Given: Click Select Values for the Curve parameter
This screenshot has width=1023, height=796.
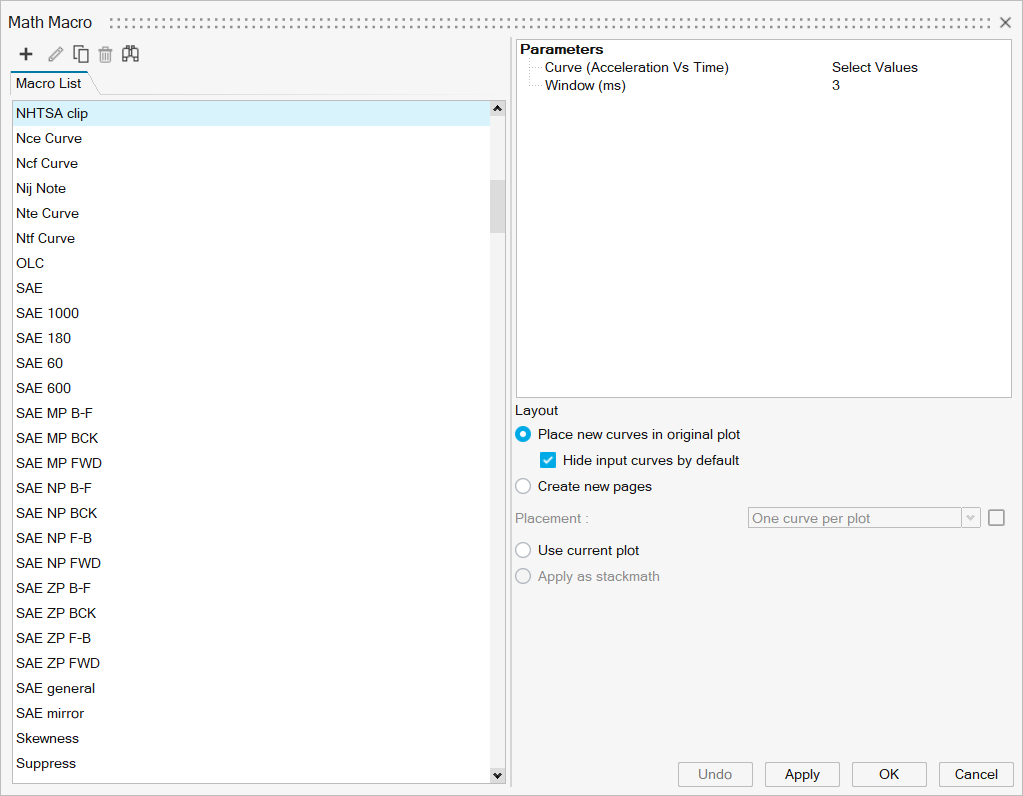Looking at the screenshot, I should [x=874, y=67].
